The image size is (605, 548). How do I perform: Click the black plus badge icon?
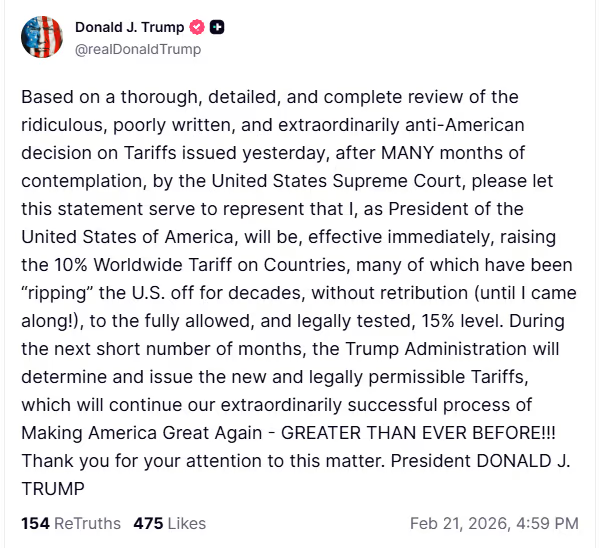point(217,27)
